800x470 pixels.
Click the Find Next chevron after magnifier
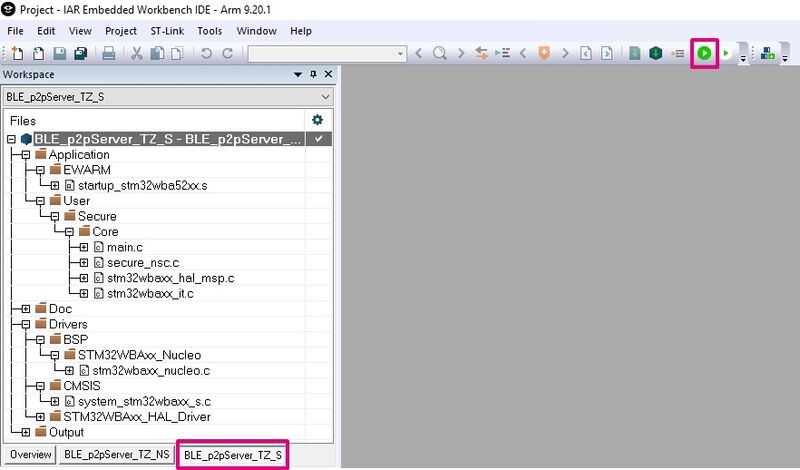461,53
